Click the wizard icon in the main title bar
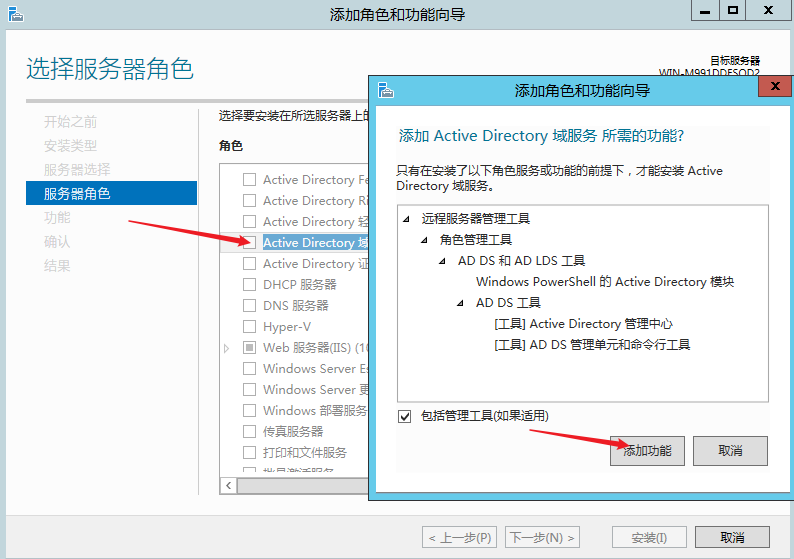This screenshot has width=794, height=559. [16, 14]
